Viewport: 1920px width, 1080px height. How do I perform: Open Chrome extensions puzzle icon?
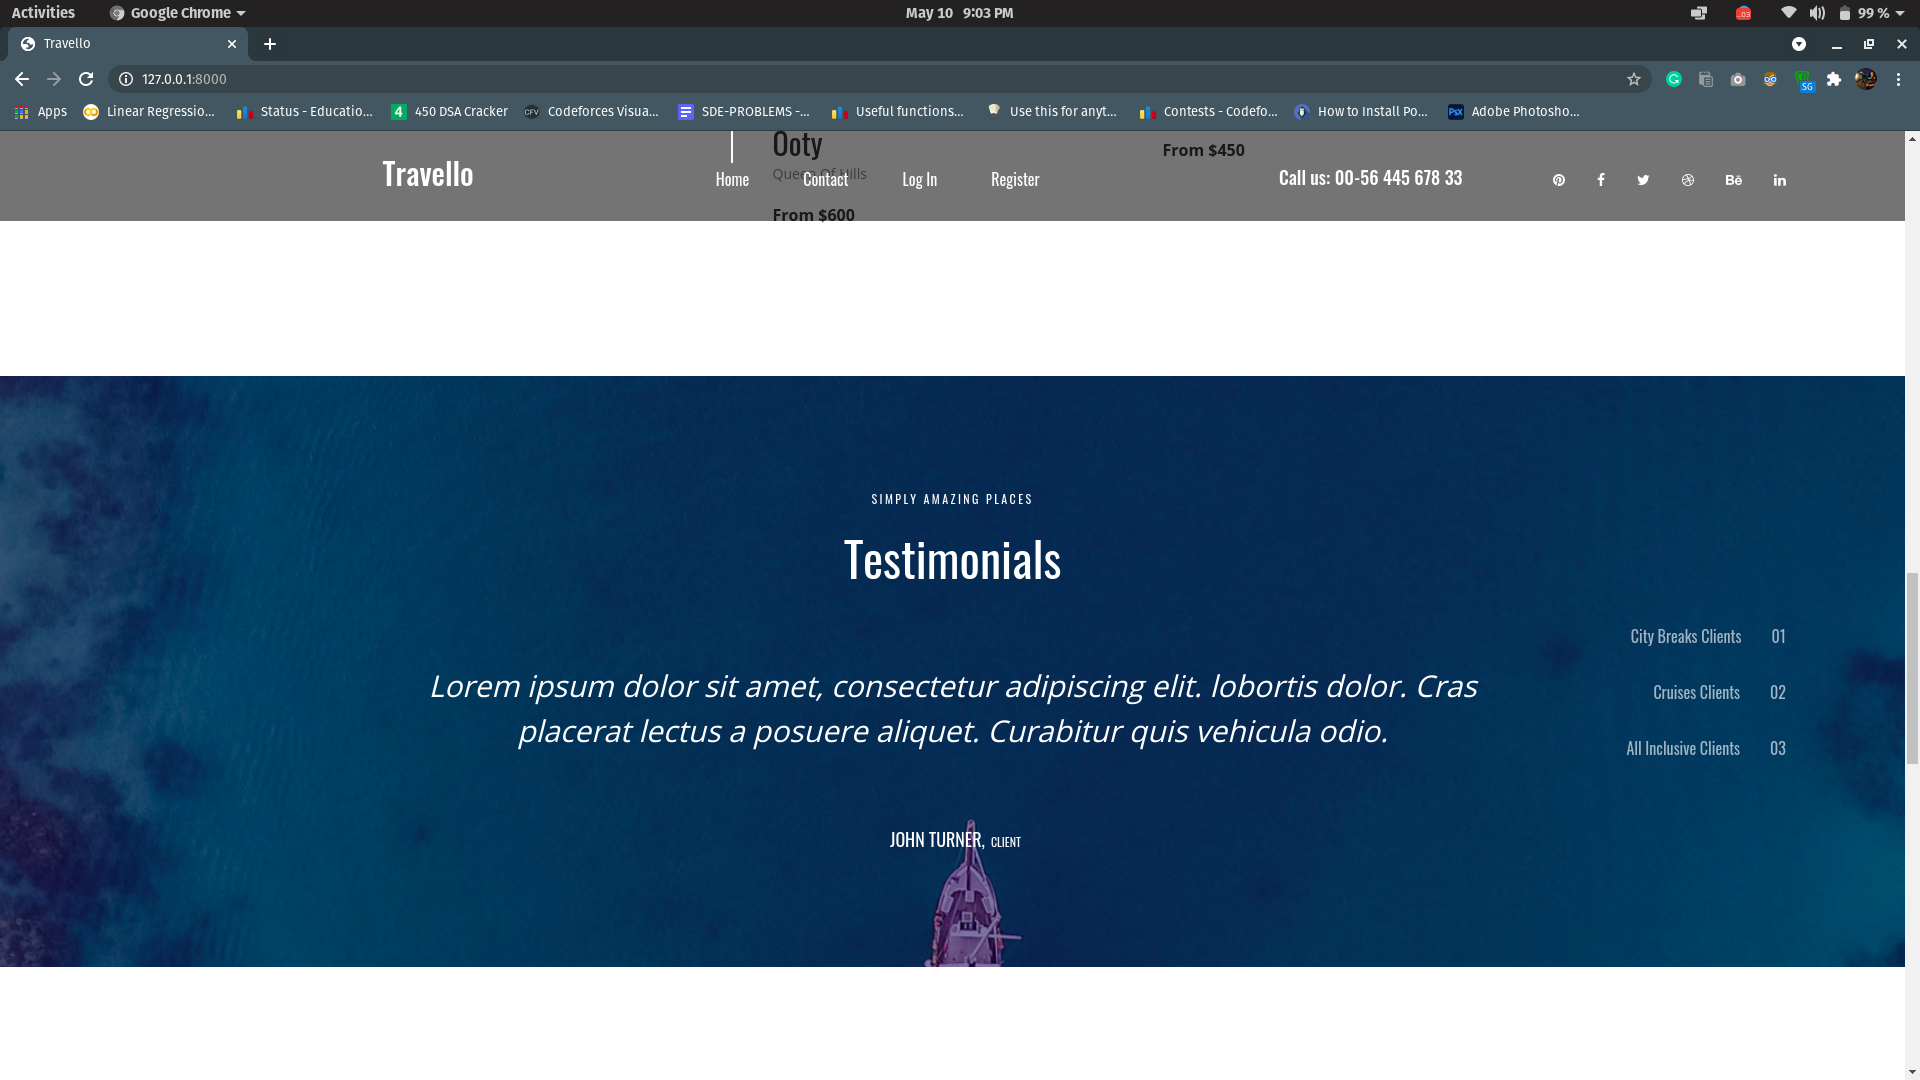pyautogui.click(x=1834, y=79)
